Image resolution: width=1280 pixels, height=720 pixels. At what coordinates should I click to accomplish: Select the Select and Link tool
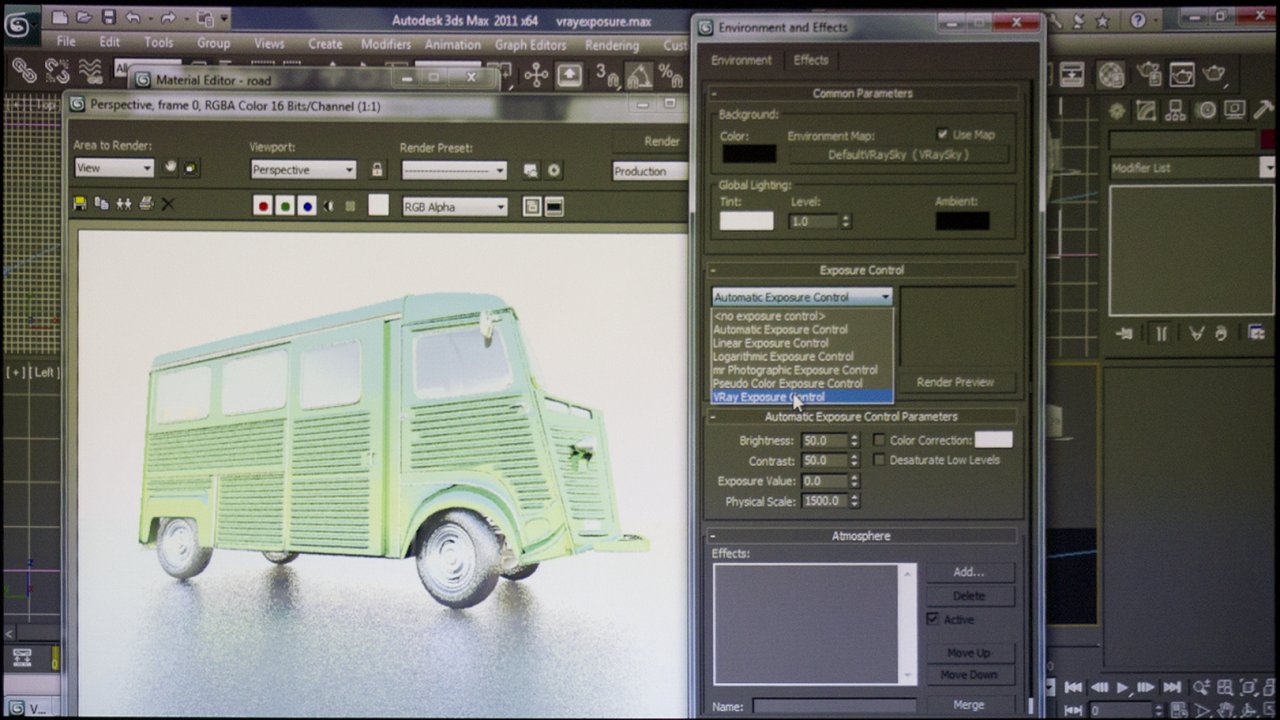[24, 70]
